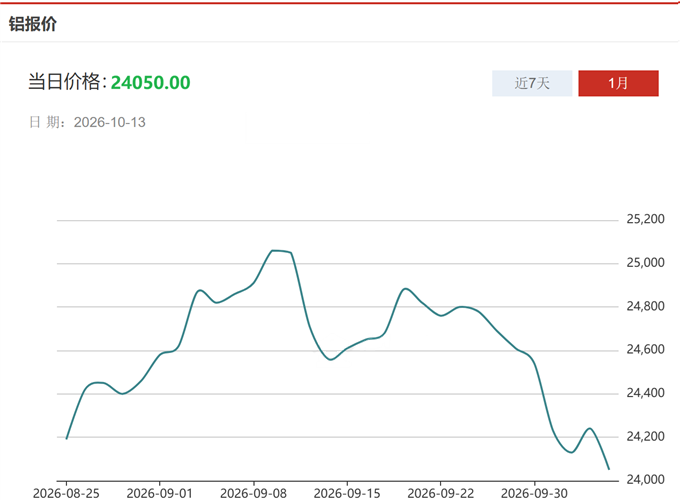Click the 铝报价 heading

pyautogui.click(x=33, y=24)
